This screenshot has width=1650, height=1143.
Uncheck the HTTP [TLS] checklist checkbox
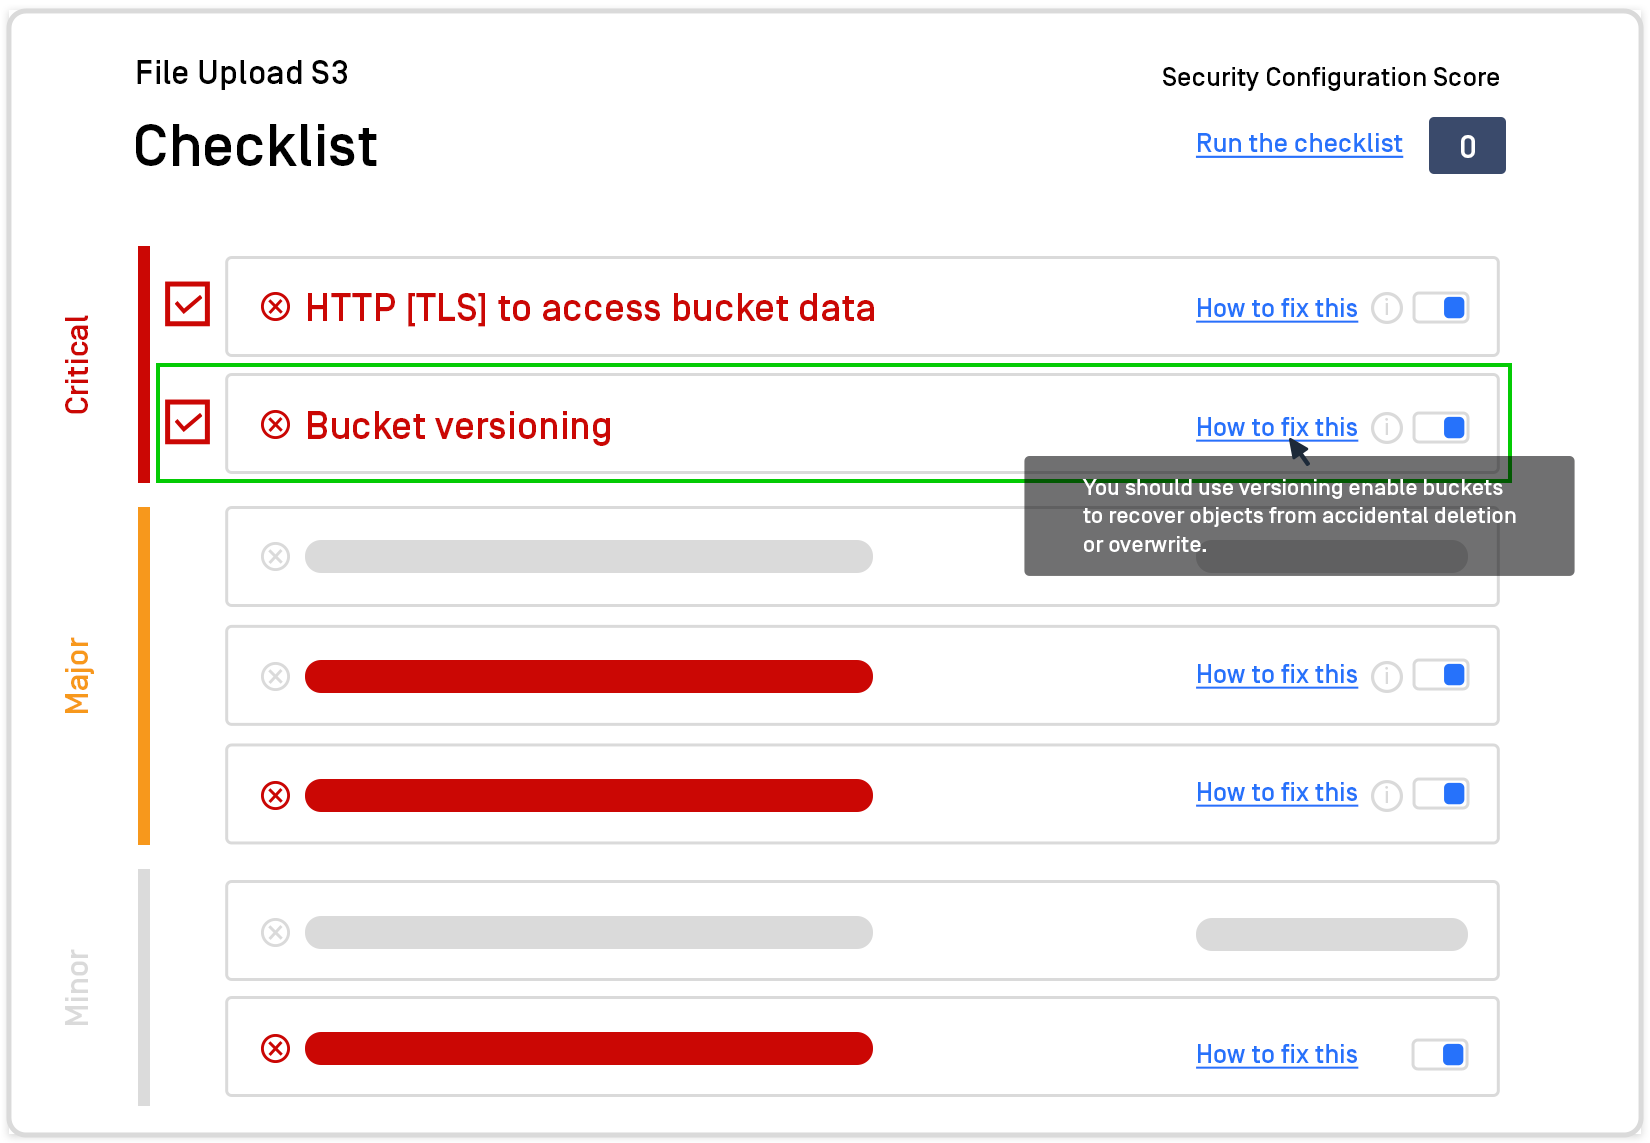pyautogui.click(x=187, y=306)
